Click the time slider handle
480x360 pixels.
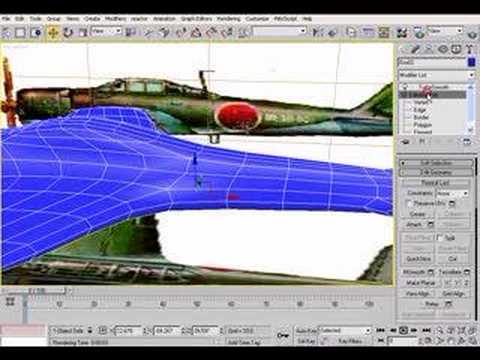click(34, 291)
